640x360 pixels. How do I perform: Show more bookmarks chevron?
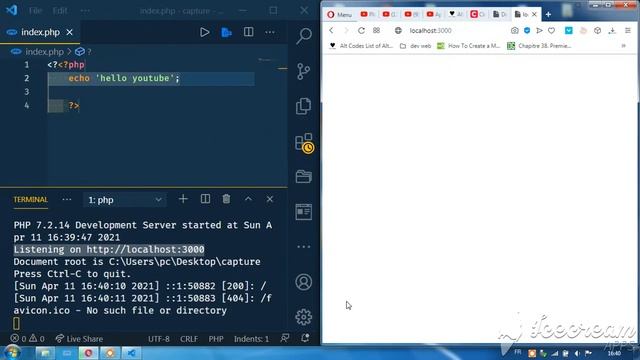click(623, 46)
